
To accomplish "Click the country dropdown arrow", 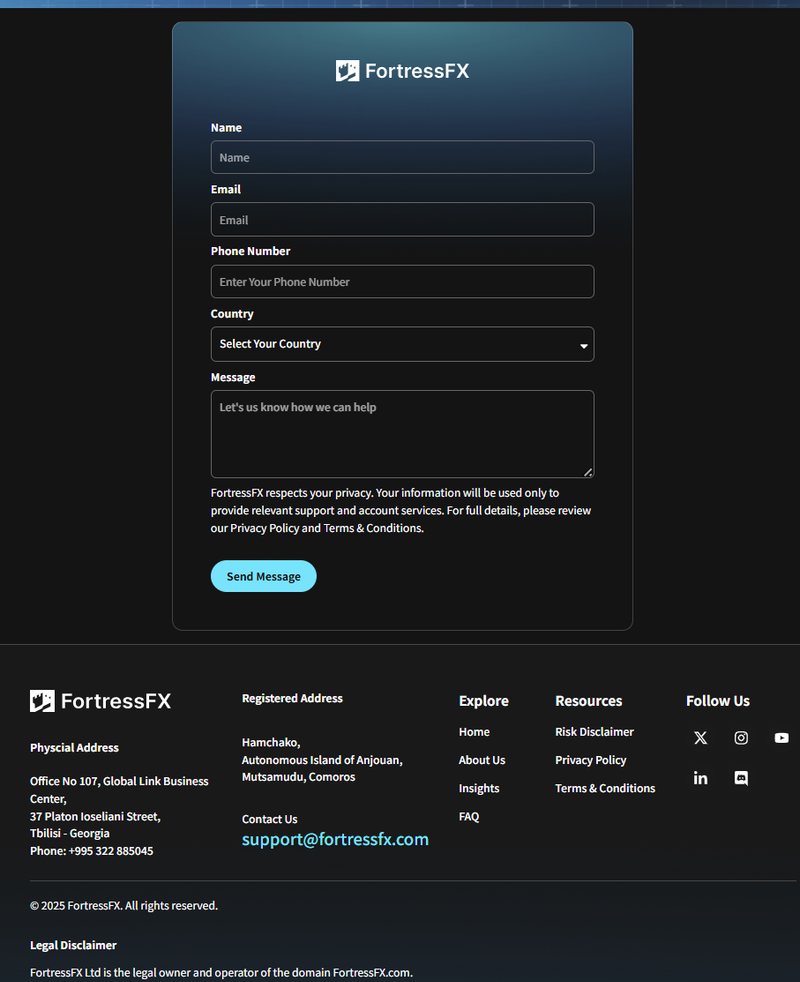I will tap(583, 346).
